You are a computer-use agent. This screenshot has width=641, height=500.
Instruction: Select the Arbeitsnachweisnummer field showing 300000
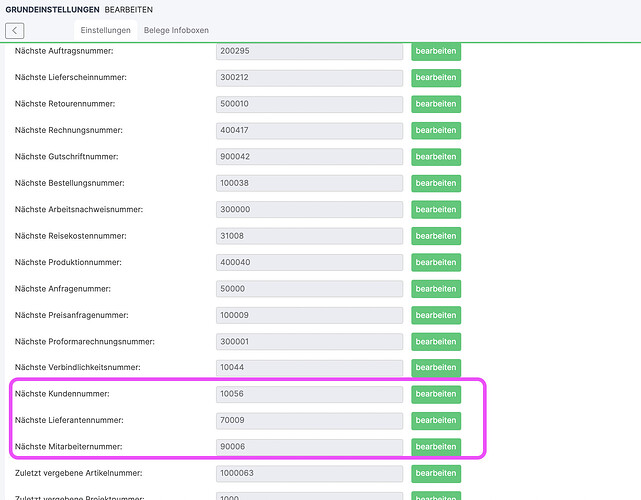[309, 210]
